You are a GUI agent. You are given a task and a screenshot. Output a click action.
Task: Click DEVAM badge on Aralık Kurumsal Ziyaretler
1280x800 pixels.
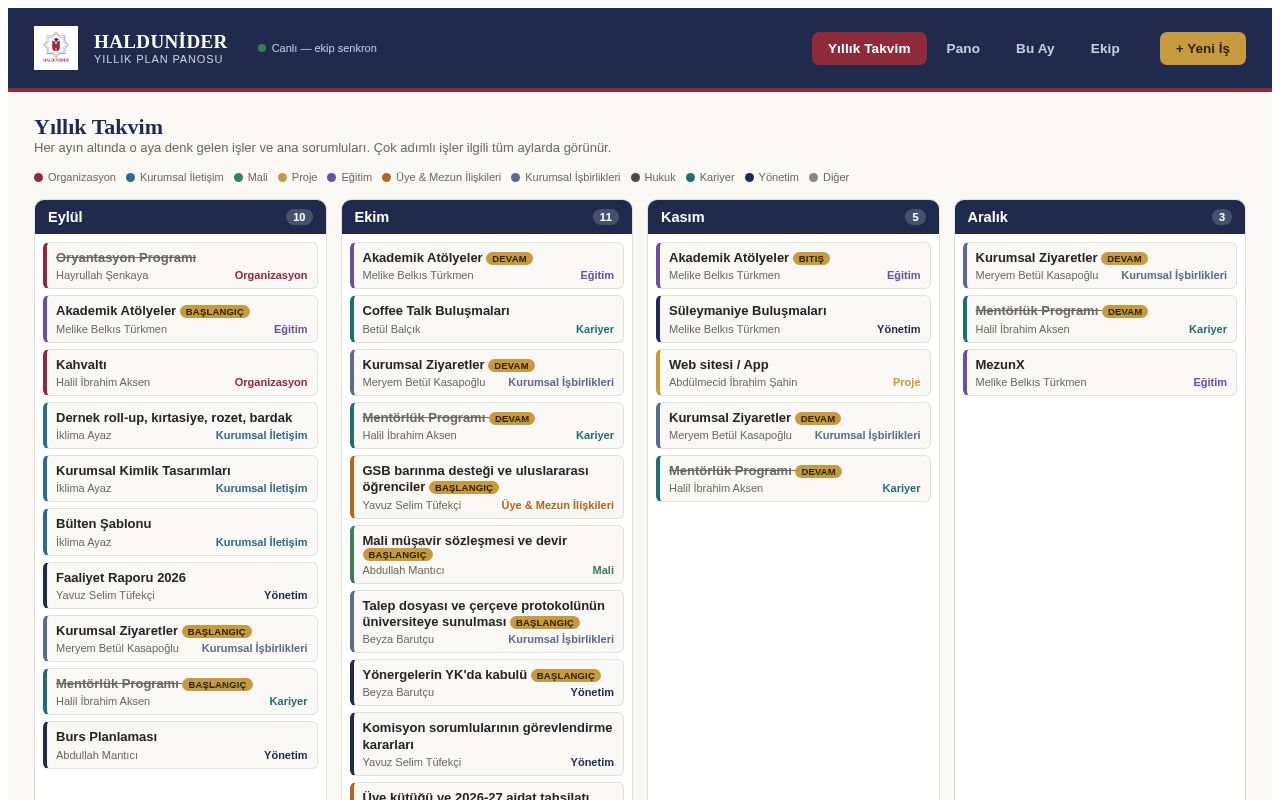1124,258
